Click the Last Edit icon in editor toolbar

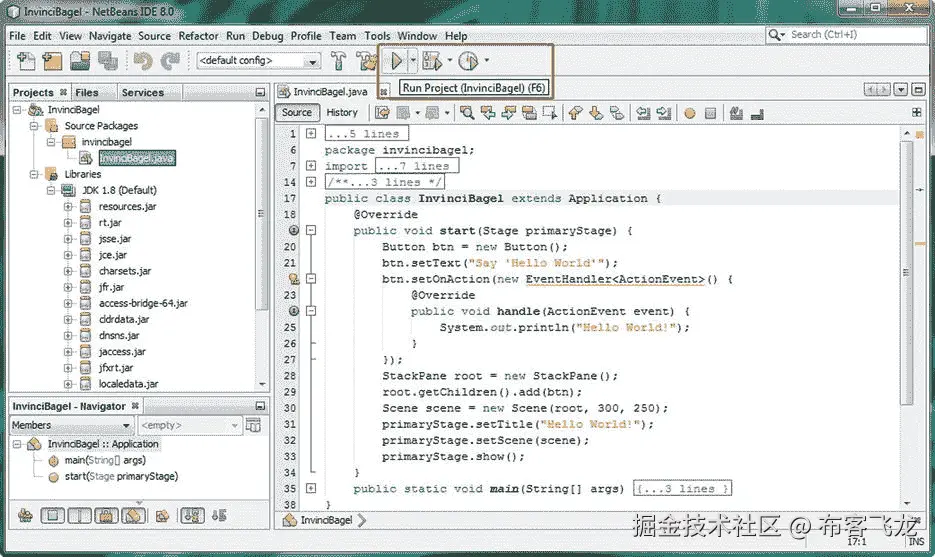click(x=382, y=113)
